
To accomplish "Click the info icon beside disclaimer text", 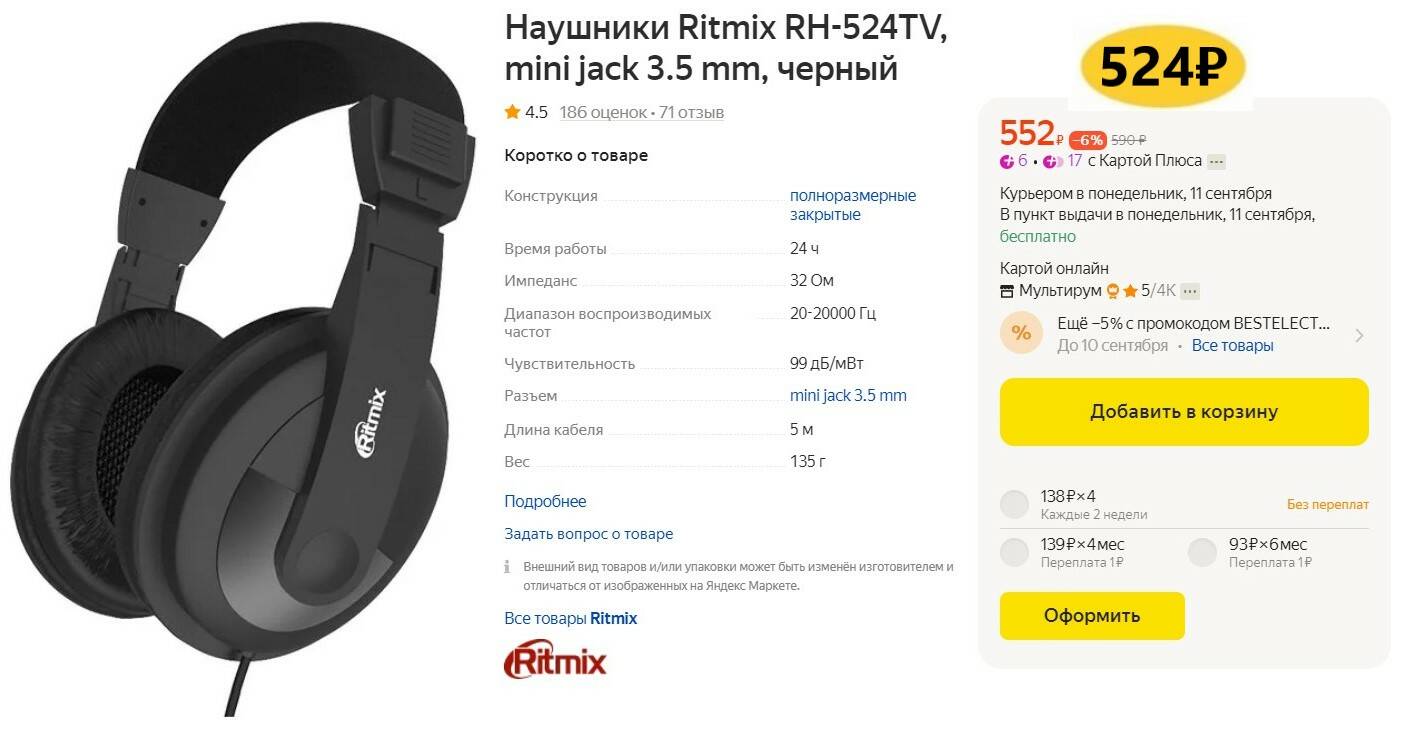I will coord(507,567).
